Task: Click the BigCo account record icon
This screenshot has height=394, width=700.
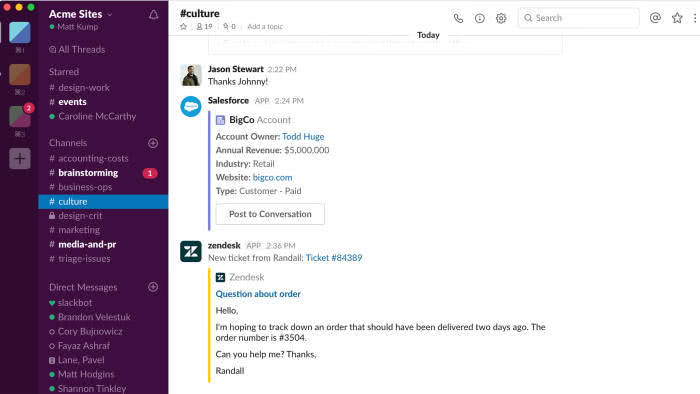Action: point(220,120)
